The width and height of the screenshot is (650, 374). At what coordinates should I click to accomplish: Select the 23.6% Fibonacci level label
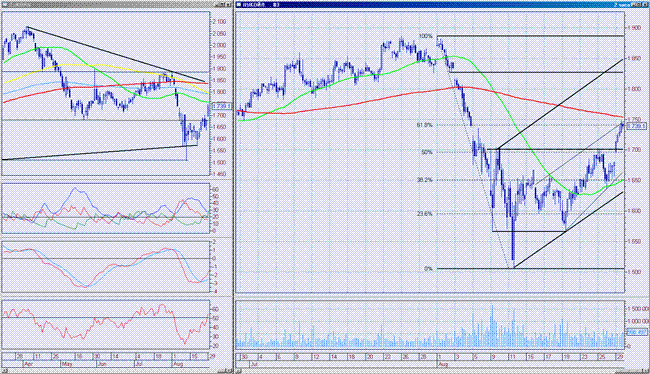tap(425, 214)
